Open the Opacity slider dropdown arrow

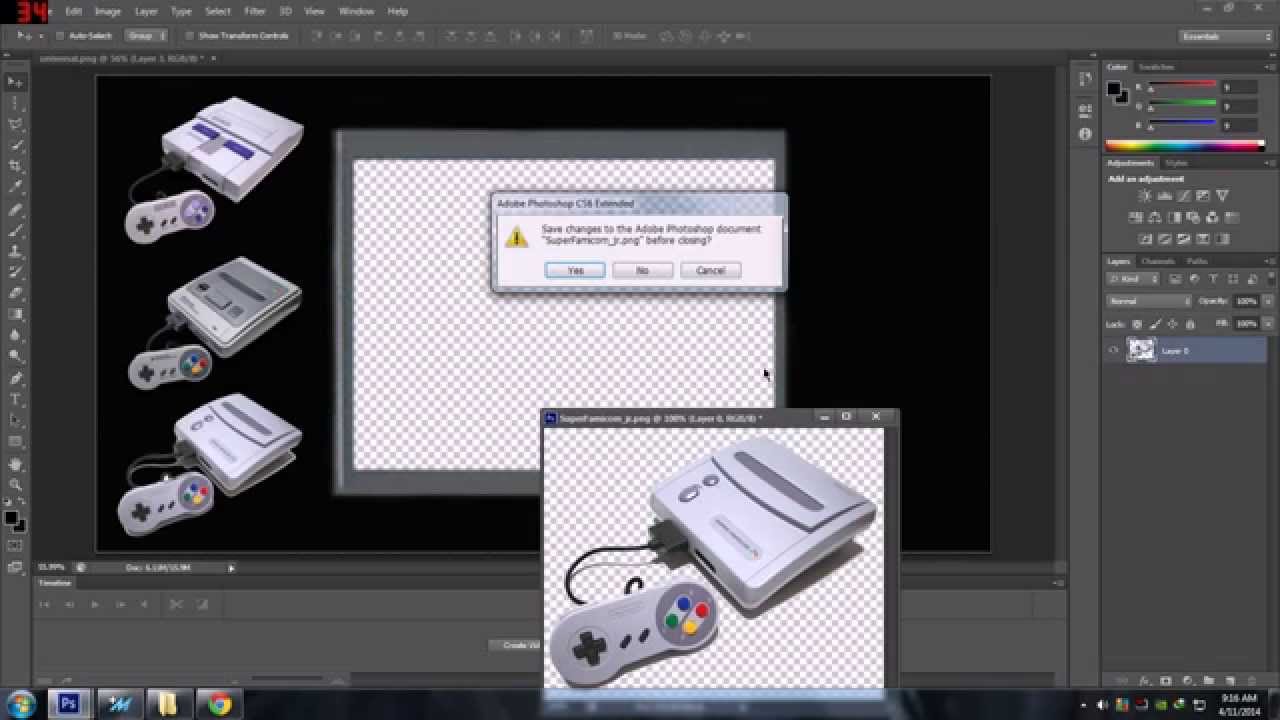(x=1269, y=301)
